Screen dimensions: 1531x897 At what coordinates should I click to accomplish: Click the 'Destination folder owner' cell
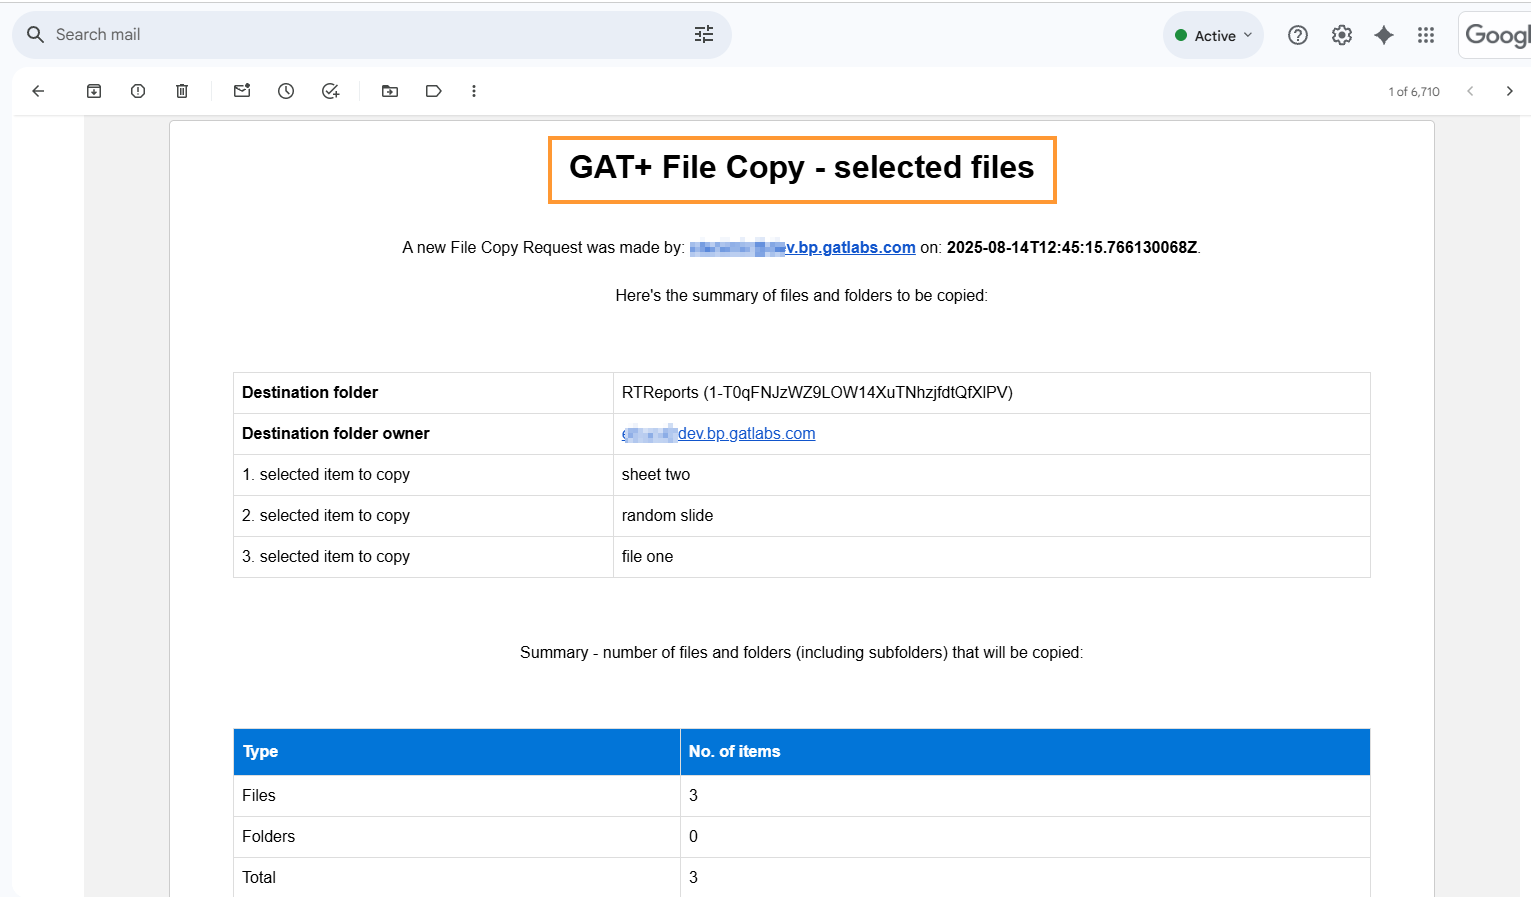coord(423,434)
